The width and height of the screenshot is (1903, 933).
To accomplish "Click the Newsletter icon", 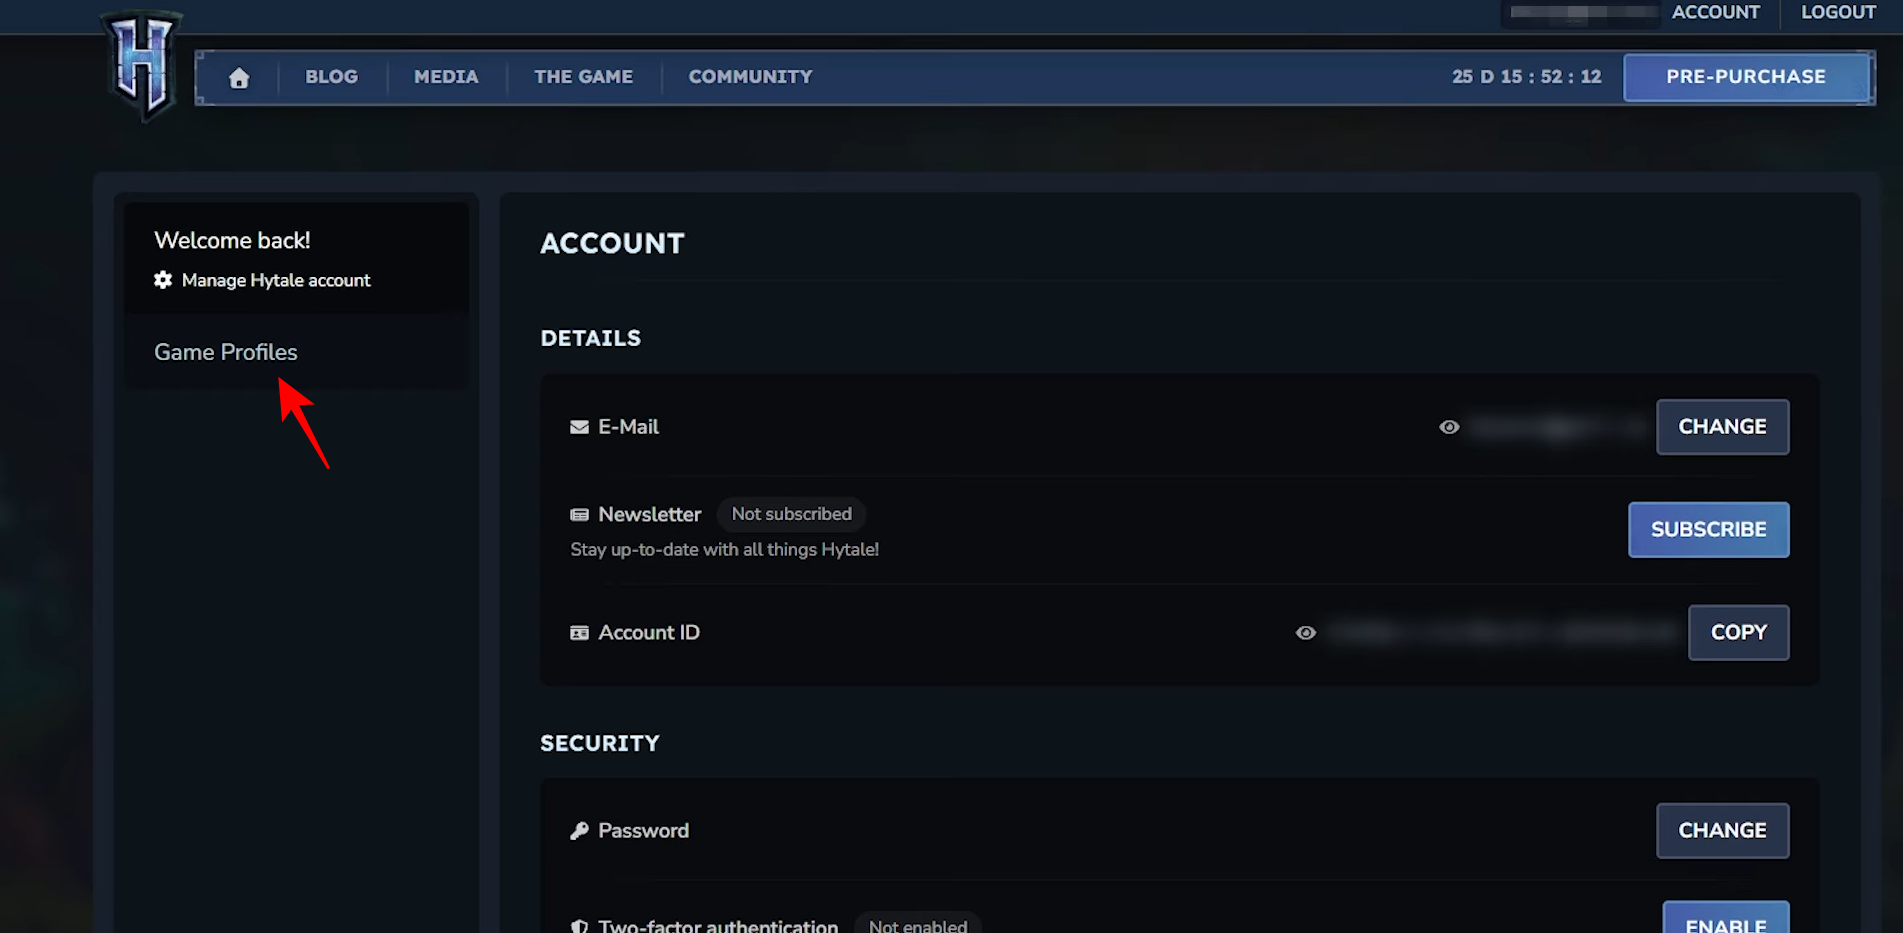I will [x=579, y=515].
